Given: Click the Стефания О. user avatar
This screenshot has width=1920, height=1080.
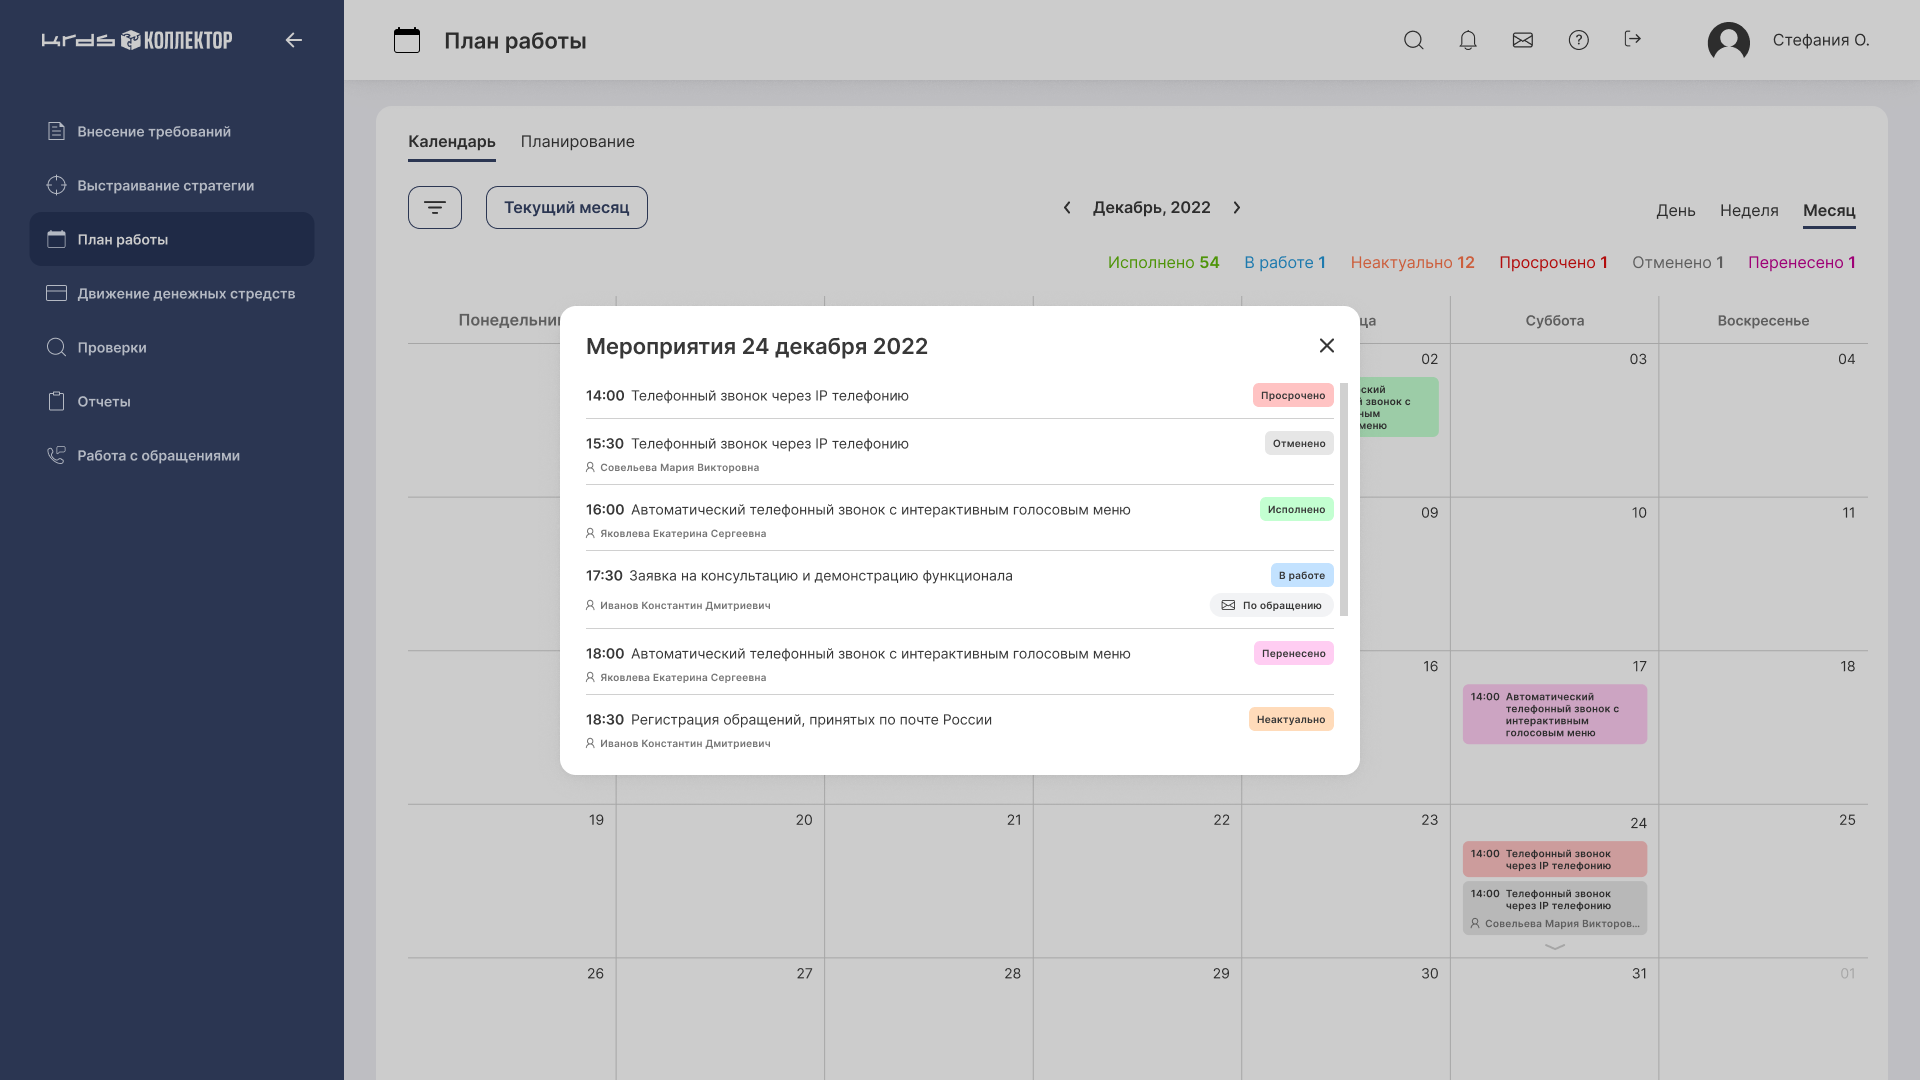Looking at the screenshot, I should 1728,41.
